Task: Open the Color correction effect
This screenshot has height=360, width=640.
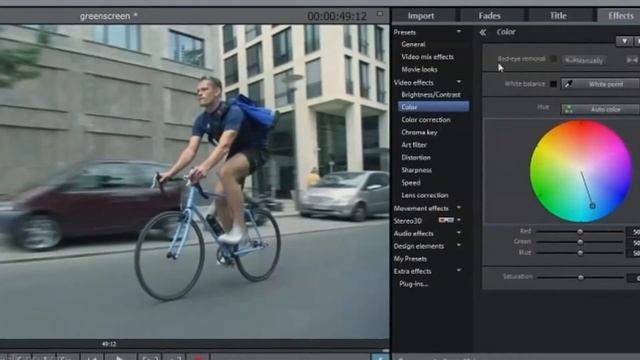Action: [x=426, y=120]
